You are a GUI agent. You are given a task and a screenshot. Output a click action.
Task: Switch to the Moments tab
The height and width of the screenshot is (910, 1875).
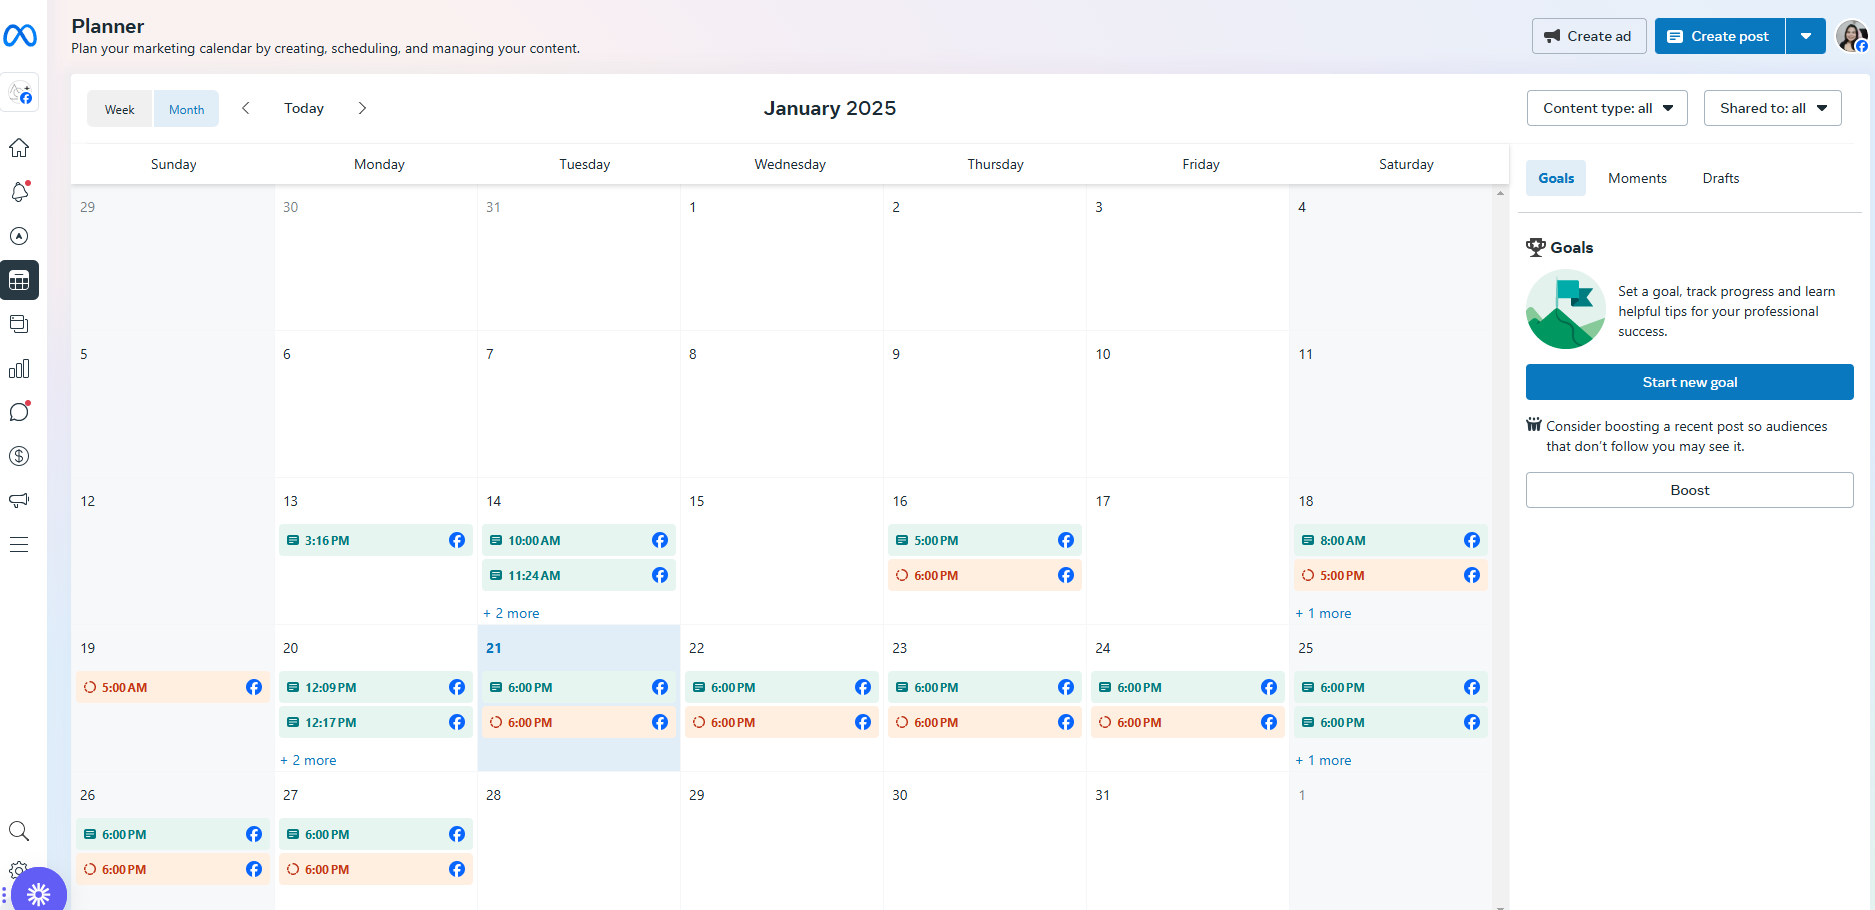tap(1637, 178)
